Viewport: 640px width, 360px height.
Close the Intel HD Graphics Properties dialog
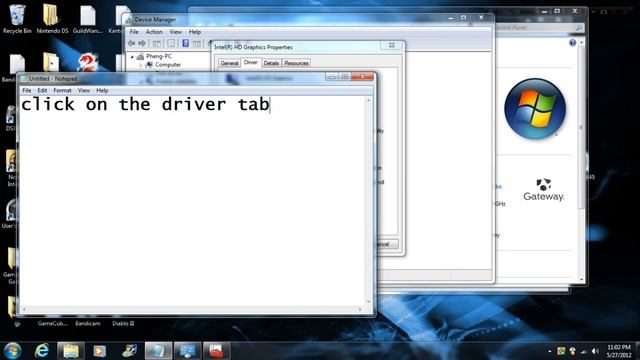click(391, 45)
